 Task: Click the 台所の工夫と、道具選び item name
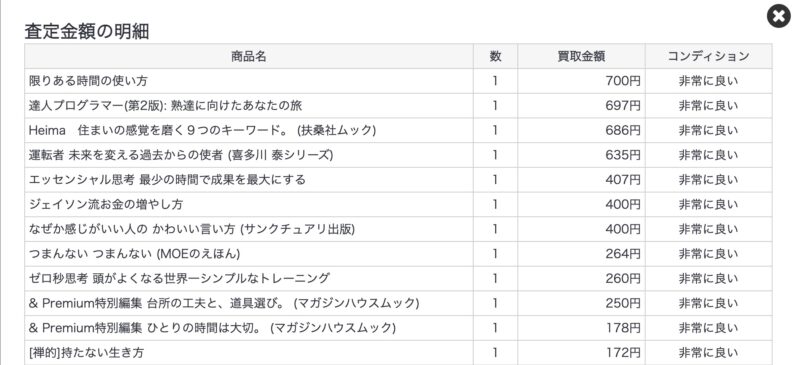(223, 303)
